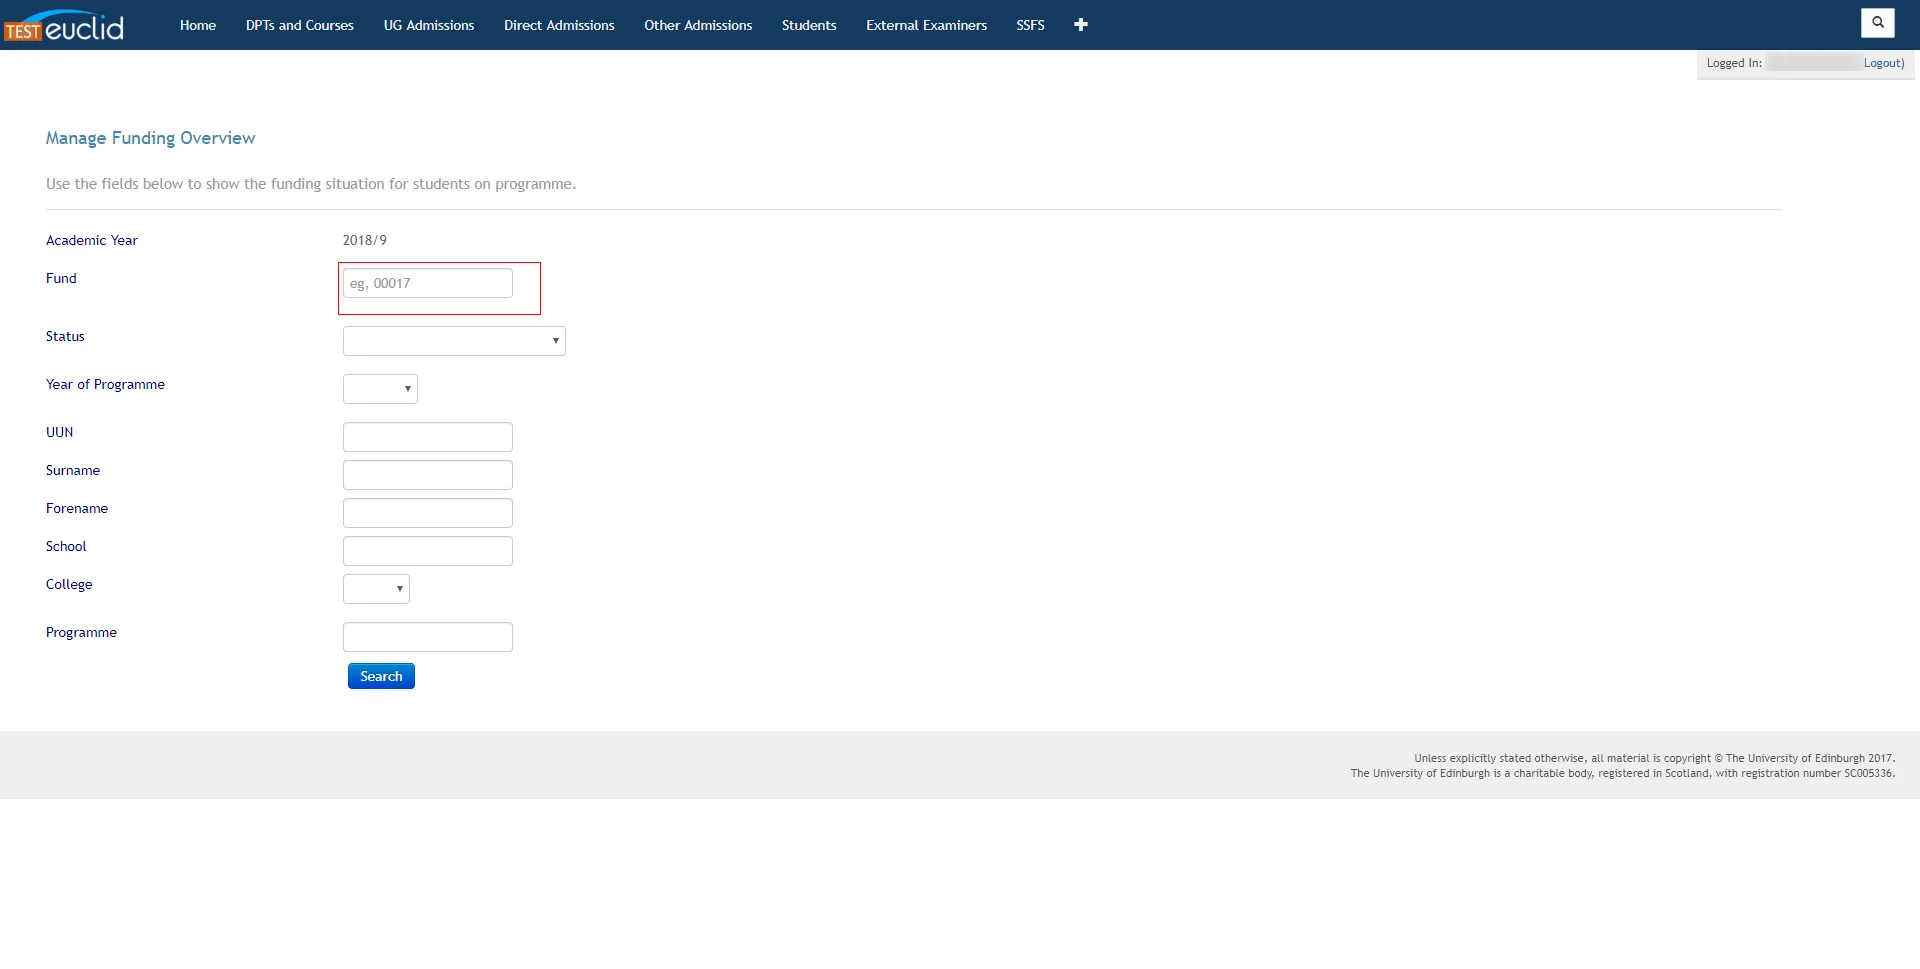
Task: Click the plus icon in navigation bar
Action: pyautogui.click(x=1080, y=25)
